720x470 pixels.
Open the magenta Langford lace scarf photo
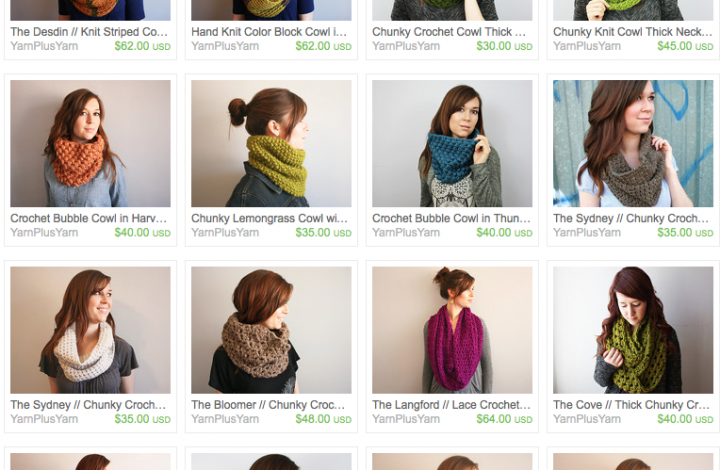[x=452, y=330]
